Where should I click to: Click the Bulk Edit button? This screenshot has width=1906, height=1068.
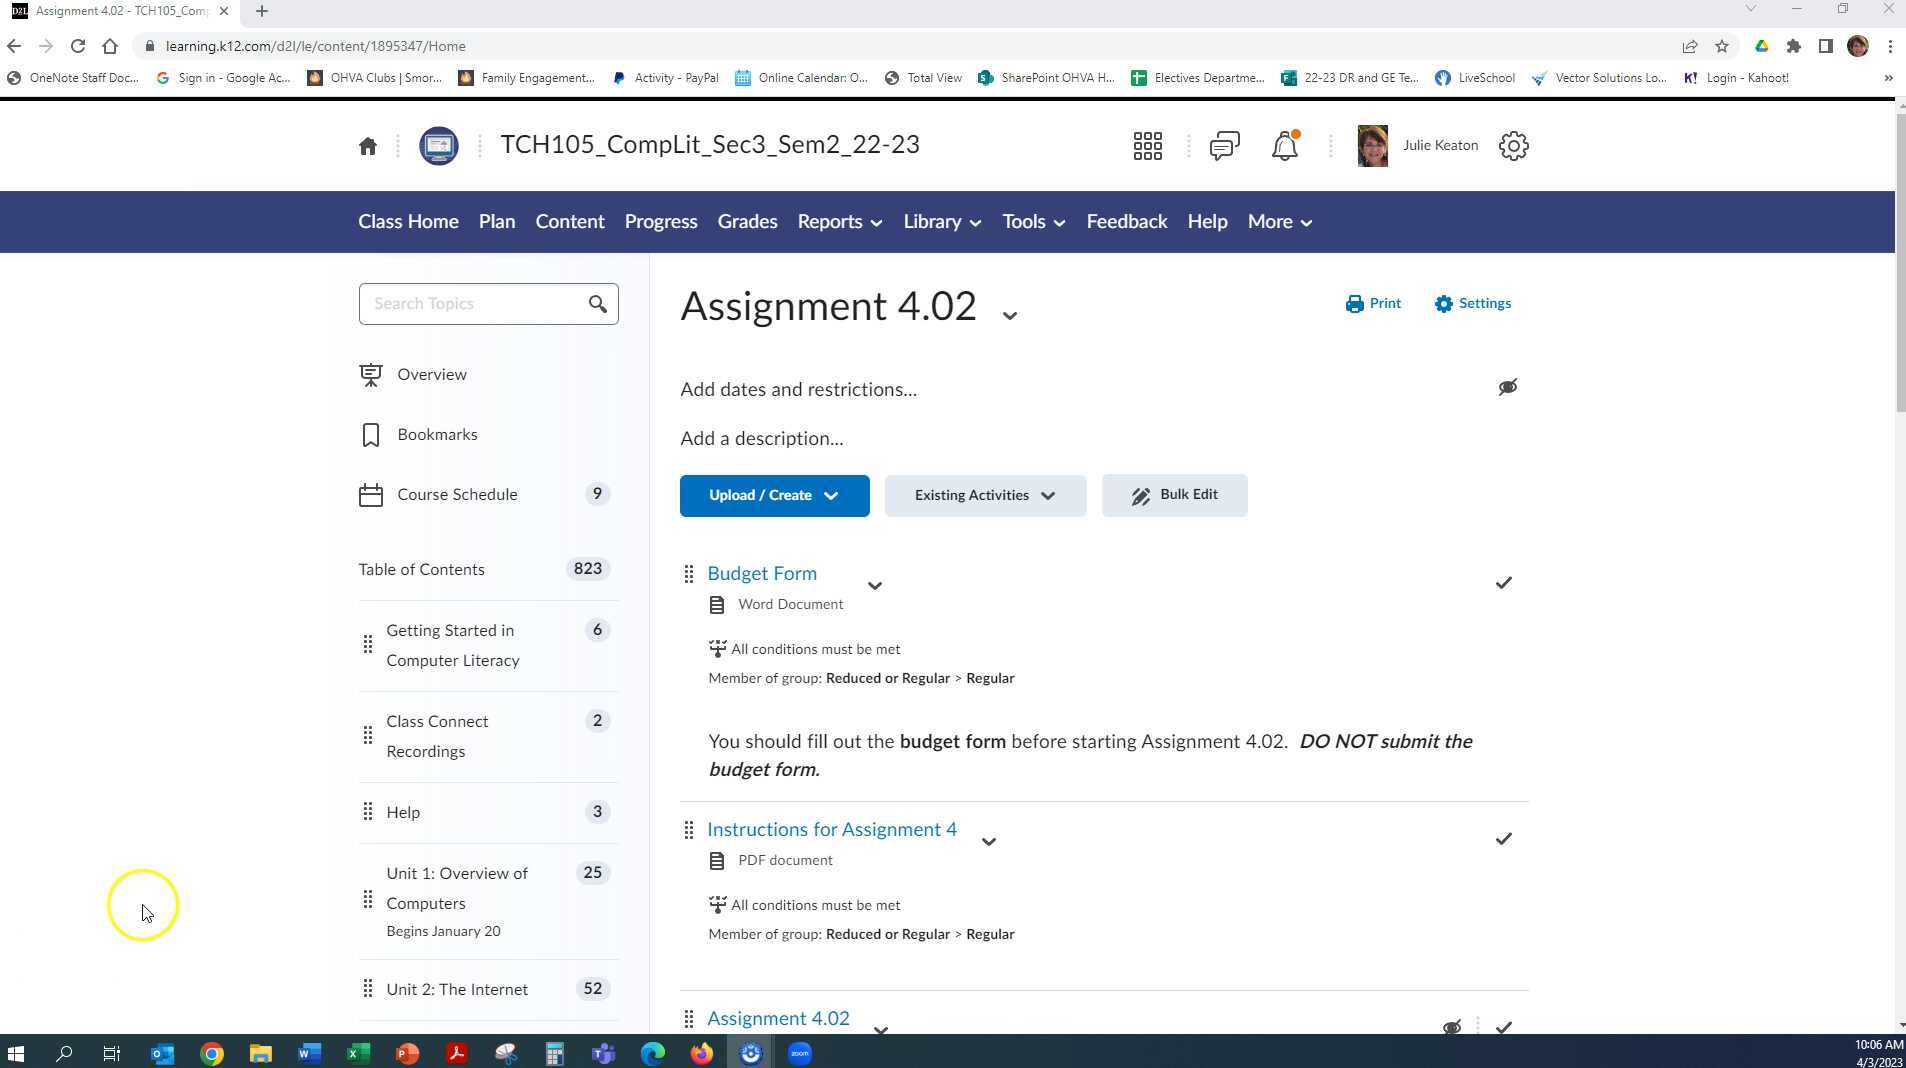point(1173,494)
